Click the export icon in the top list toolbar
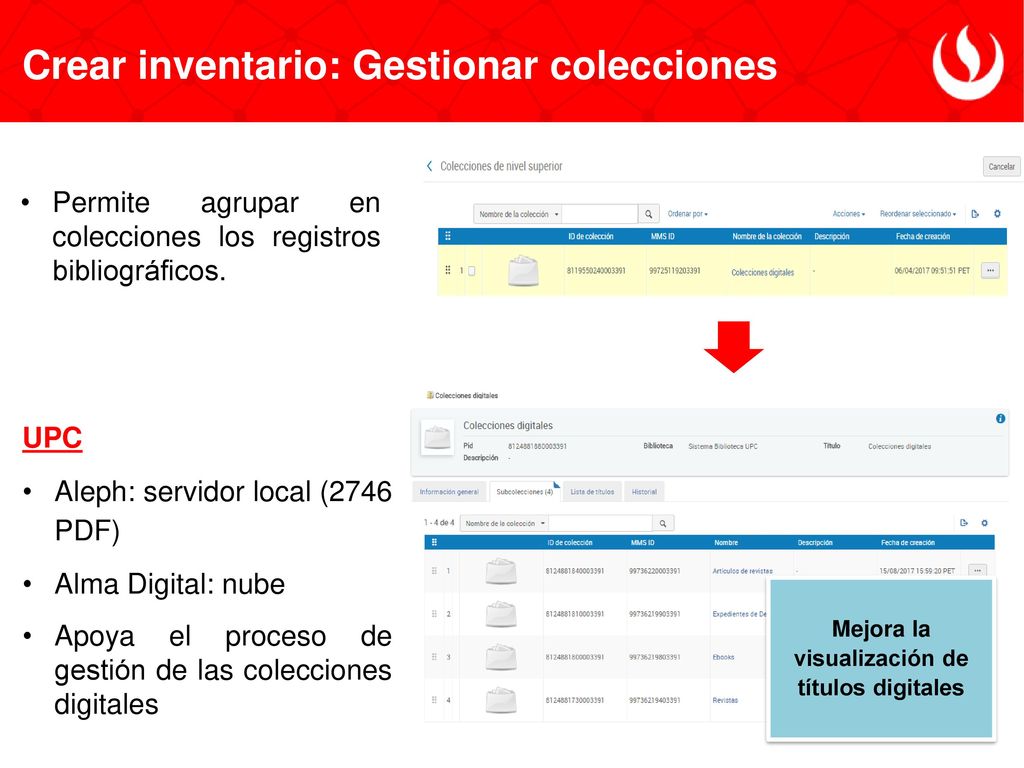The height and width of the screenshot is (768, 1024). (975, 214)
